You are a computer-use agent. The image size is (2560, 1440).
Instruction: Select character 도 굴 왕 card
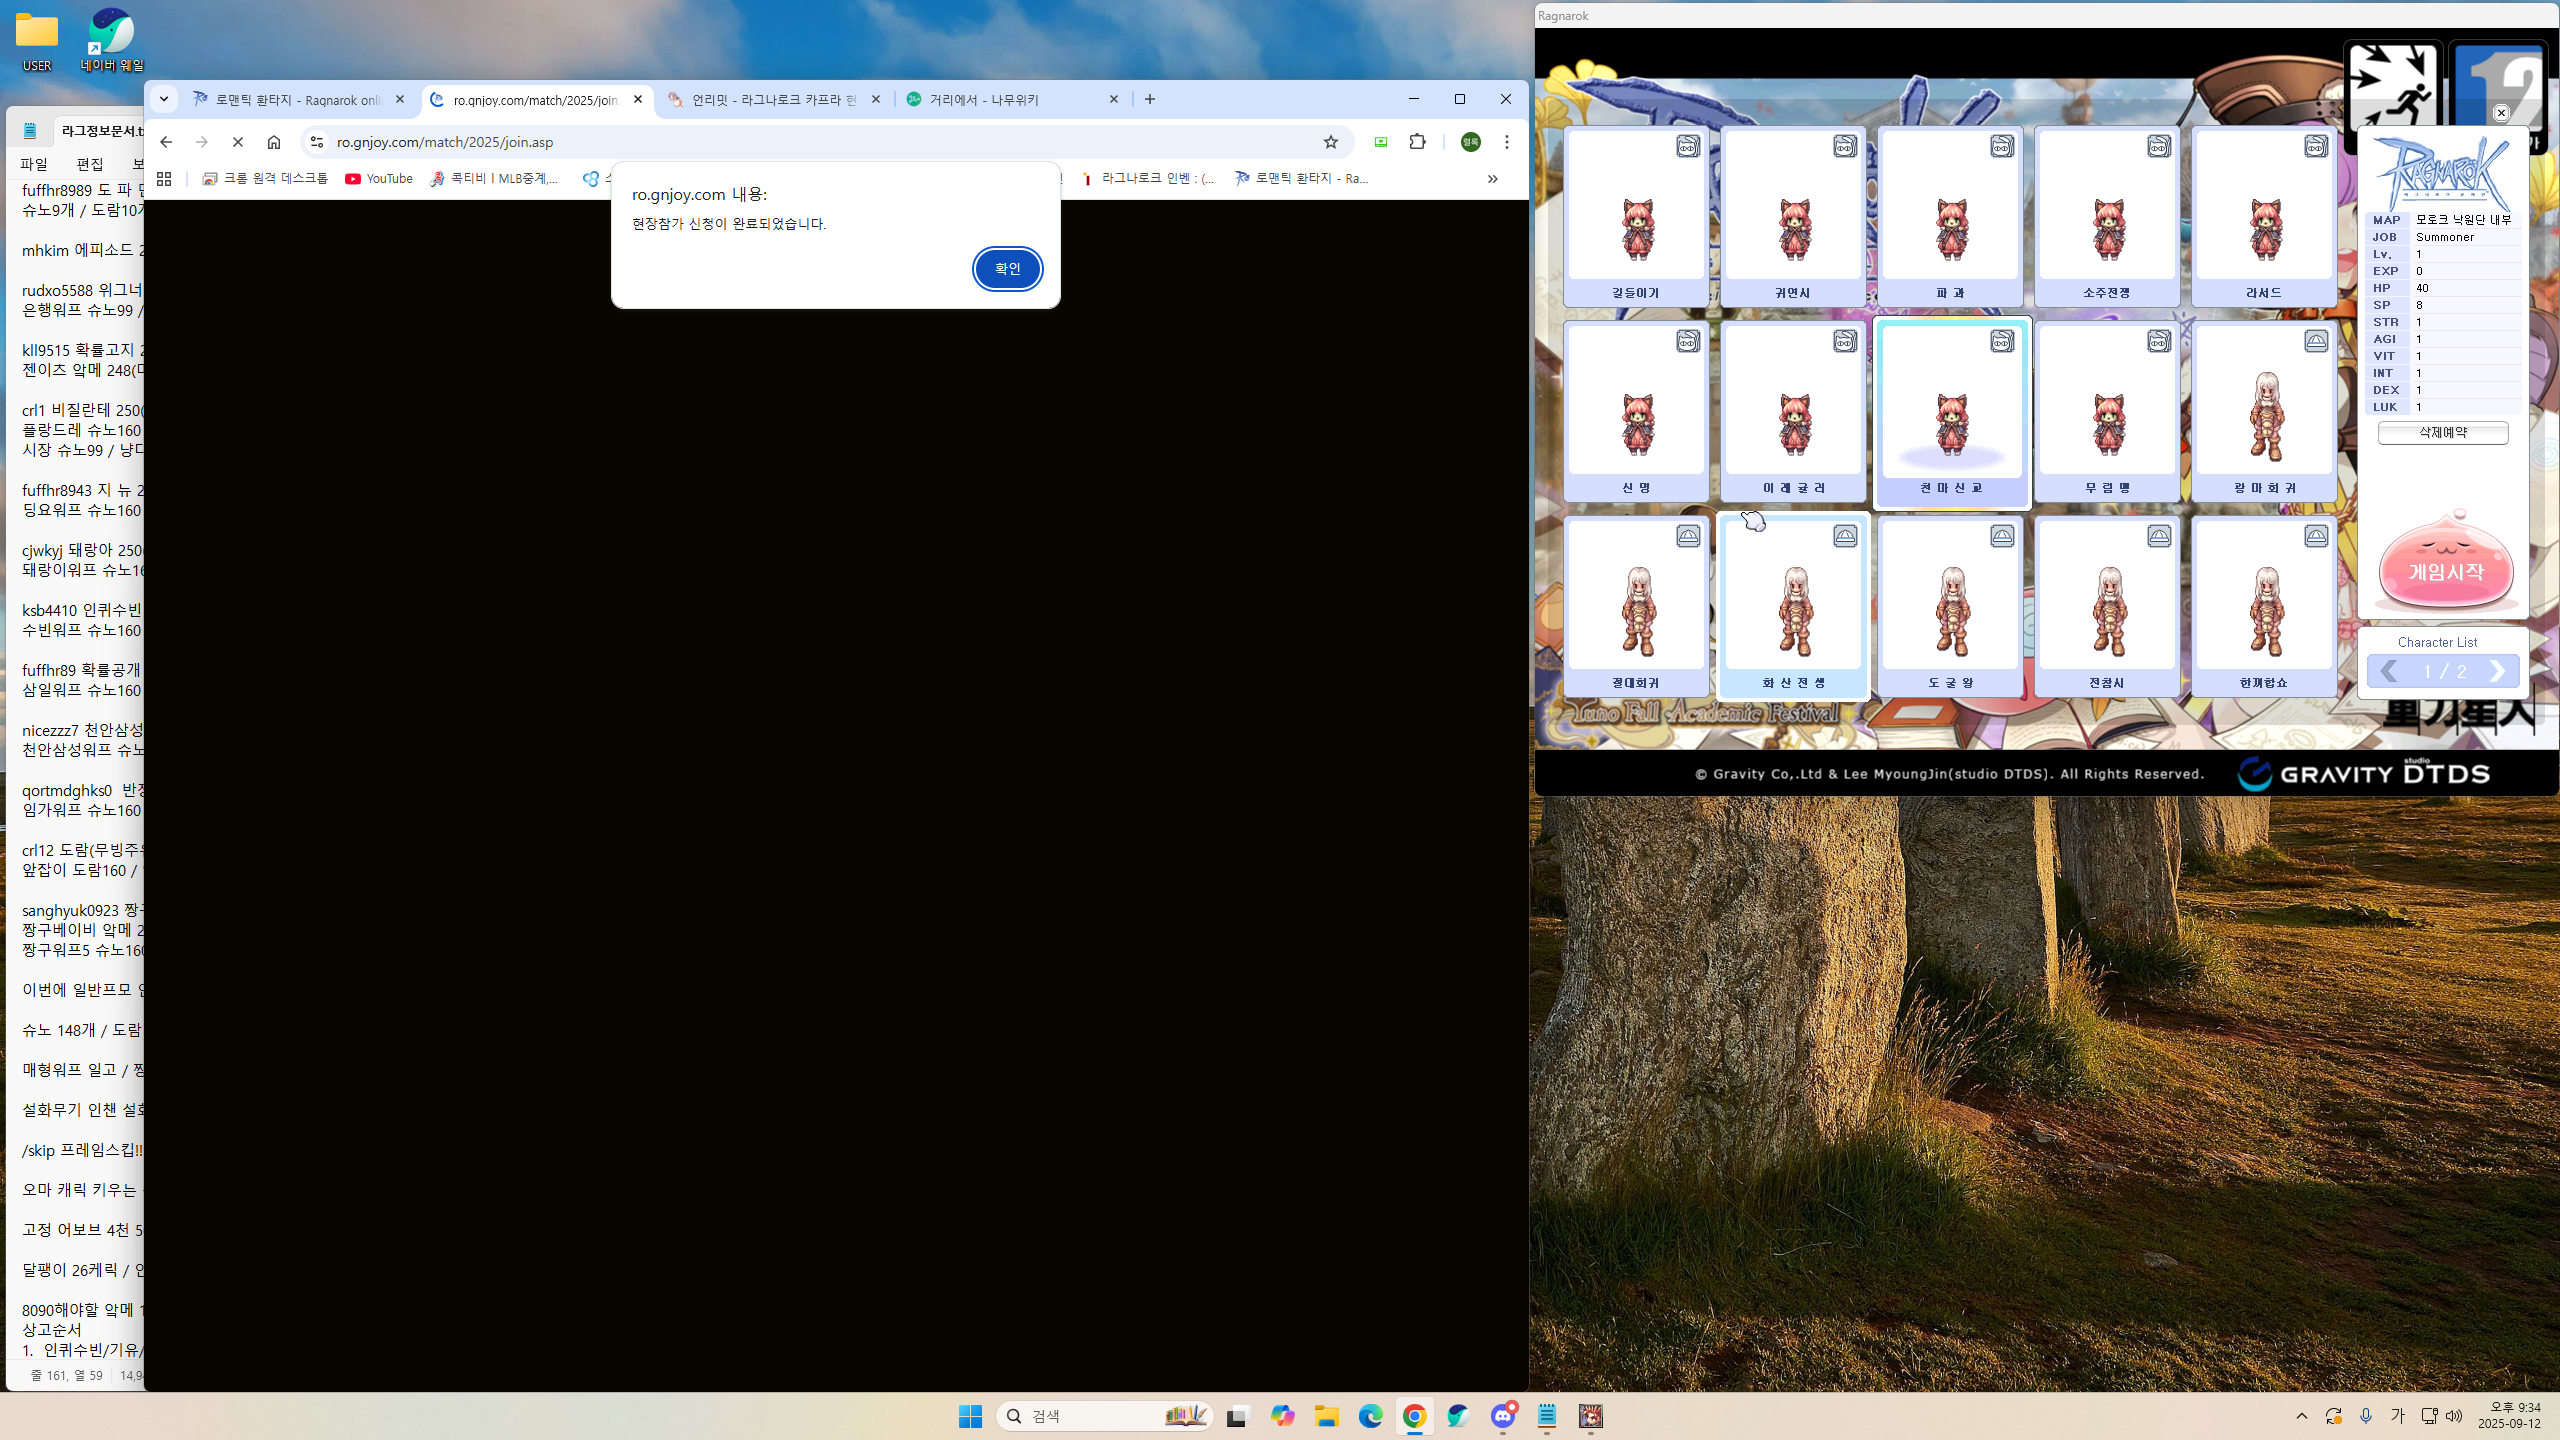(x=1950, y=606)
